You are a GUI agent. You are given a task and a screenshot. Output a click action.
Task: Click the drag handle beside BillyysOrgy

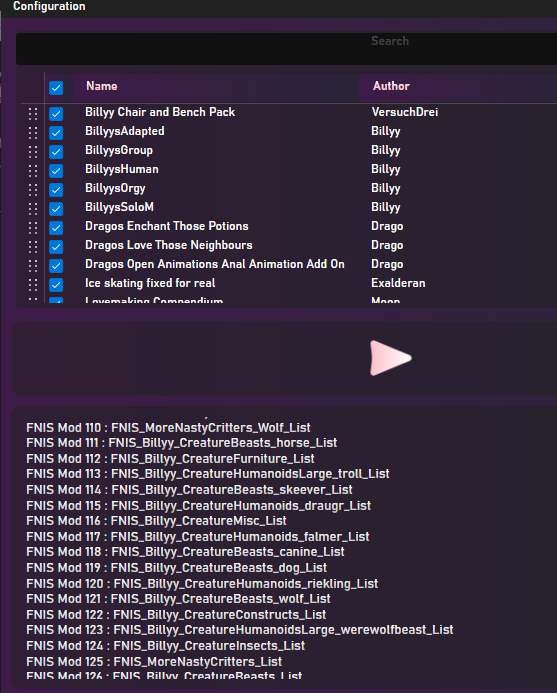[x=33, y=190]
